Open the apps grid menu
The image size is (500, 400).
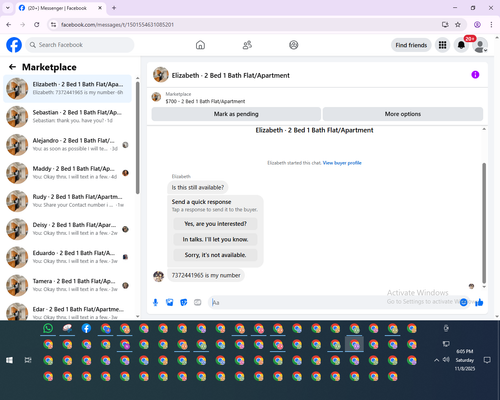coord(442,45)
